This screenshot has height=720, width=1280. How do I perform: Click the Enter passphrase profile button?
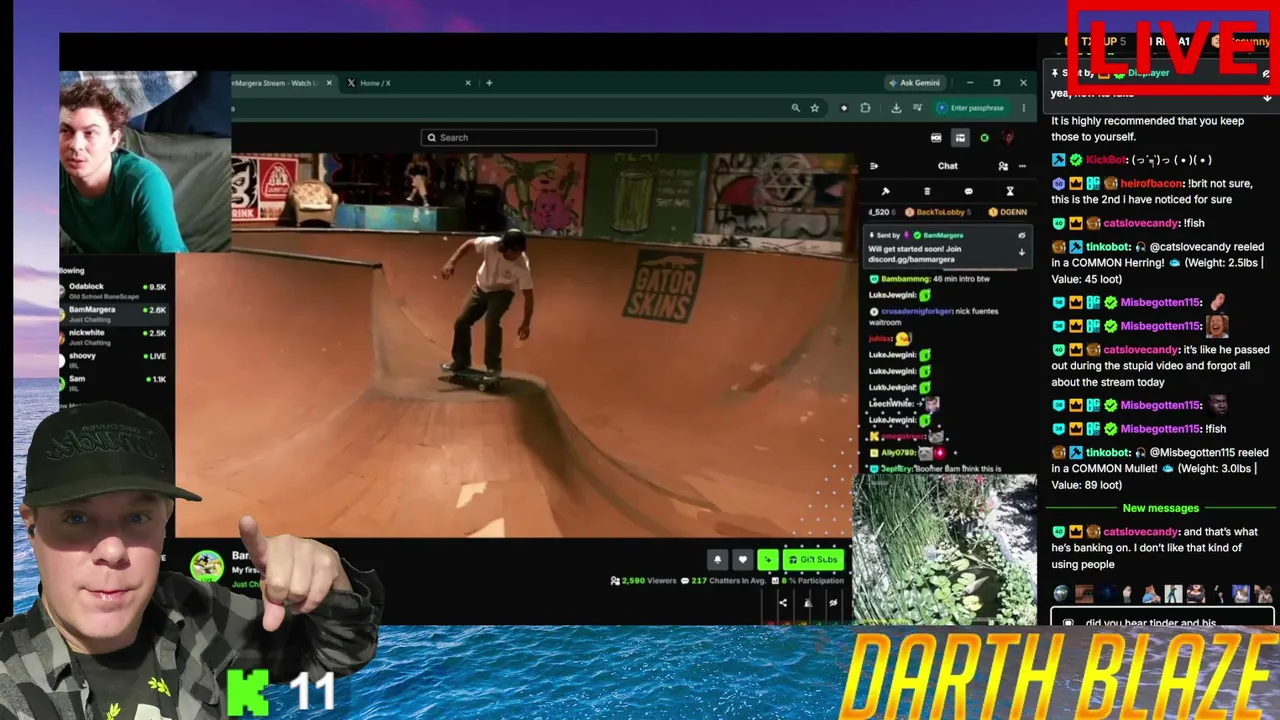(x=969, y=108)
